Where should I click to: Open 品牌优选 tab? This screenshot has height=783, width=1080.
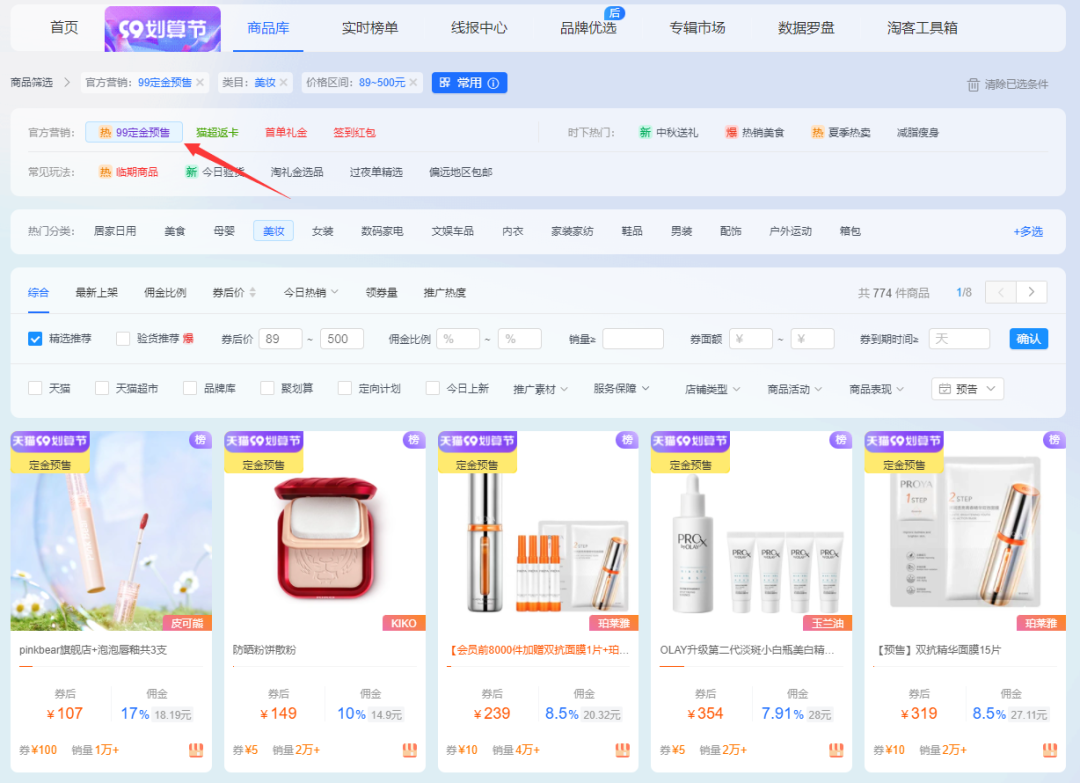click(x=588, y=28)
